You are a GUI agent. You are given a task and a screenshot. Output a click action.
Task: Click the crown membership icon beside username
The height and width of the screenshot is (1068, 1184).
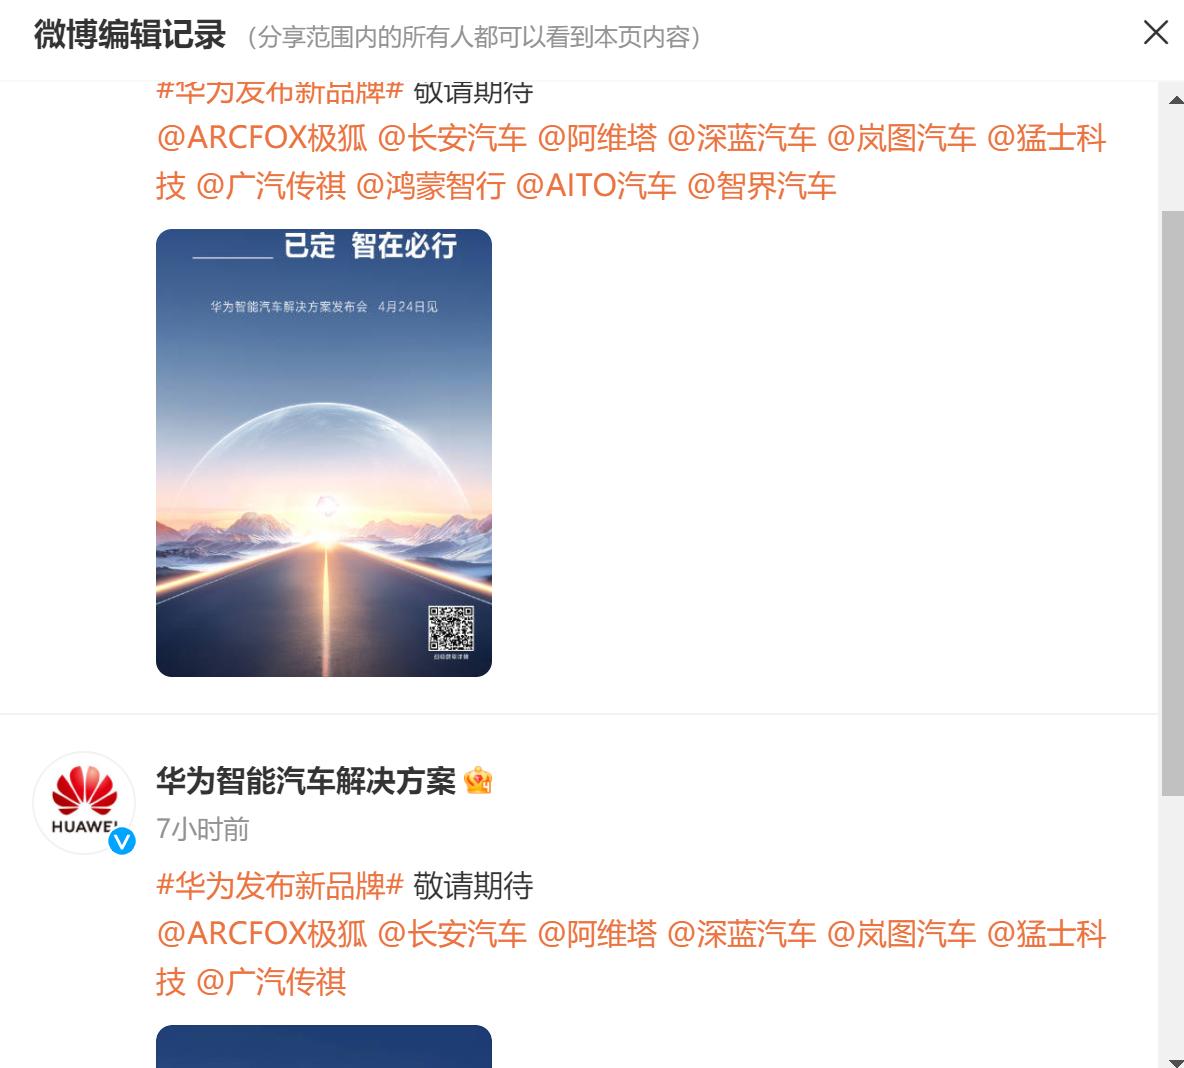tap(478, 780)
